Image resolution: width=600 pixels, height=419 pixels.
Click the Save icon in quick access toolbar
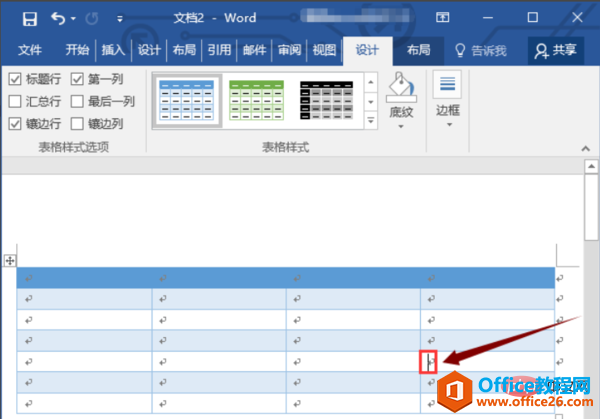pos(29,18)
